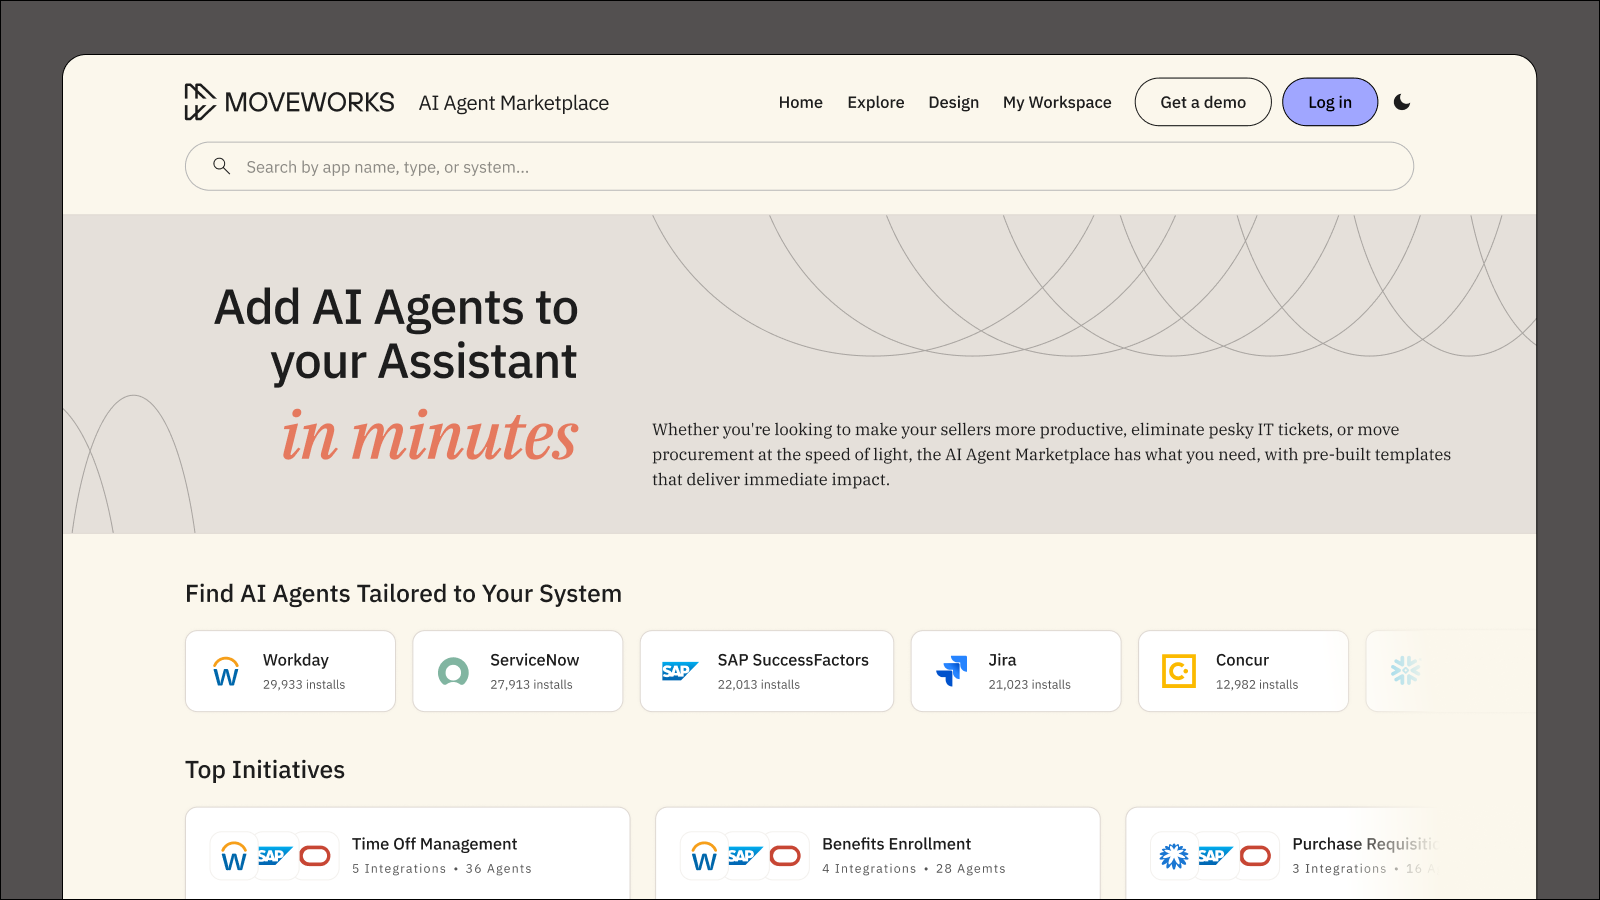Select the Workday app icon
1600x900 pixels.
point(225,671)
